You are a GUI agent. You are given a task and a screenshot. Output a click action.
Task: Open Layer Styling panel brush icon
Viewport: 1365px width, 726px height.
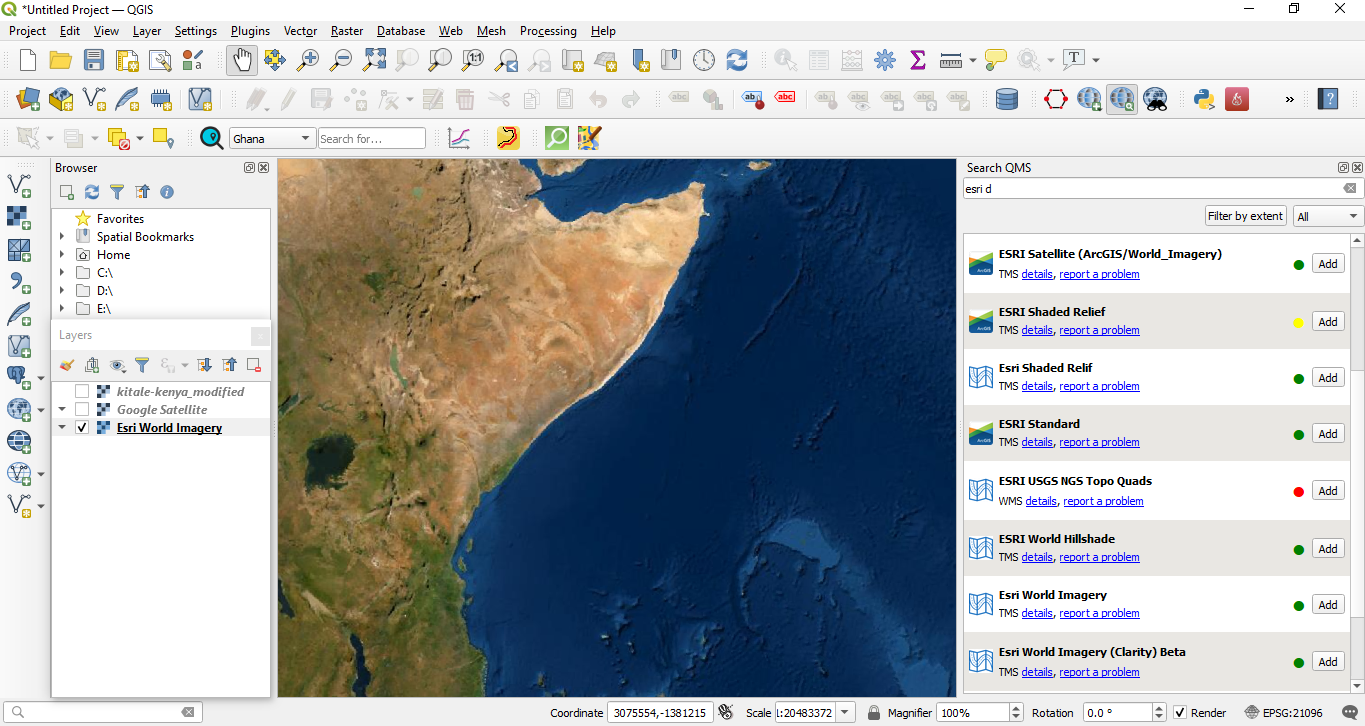click(x=67, y=365)
